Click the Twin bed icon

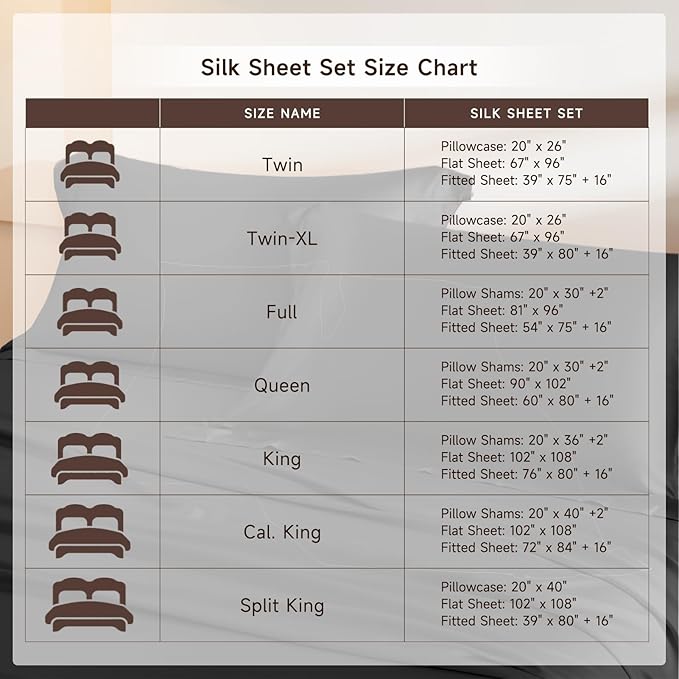90,164
